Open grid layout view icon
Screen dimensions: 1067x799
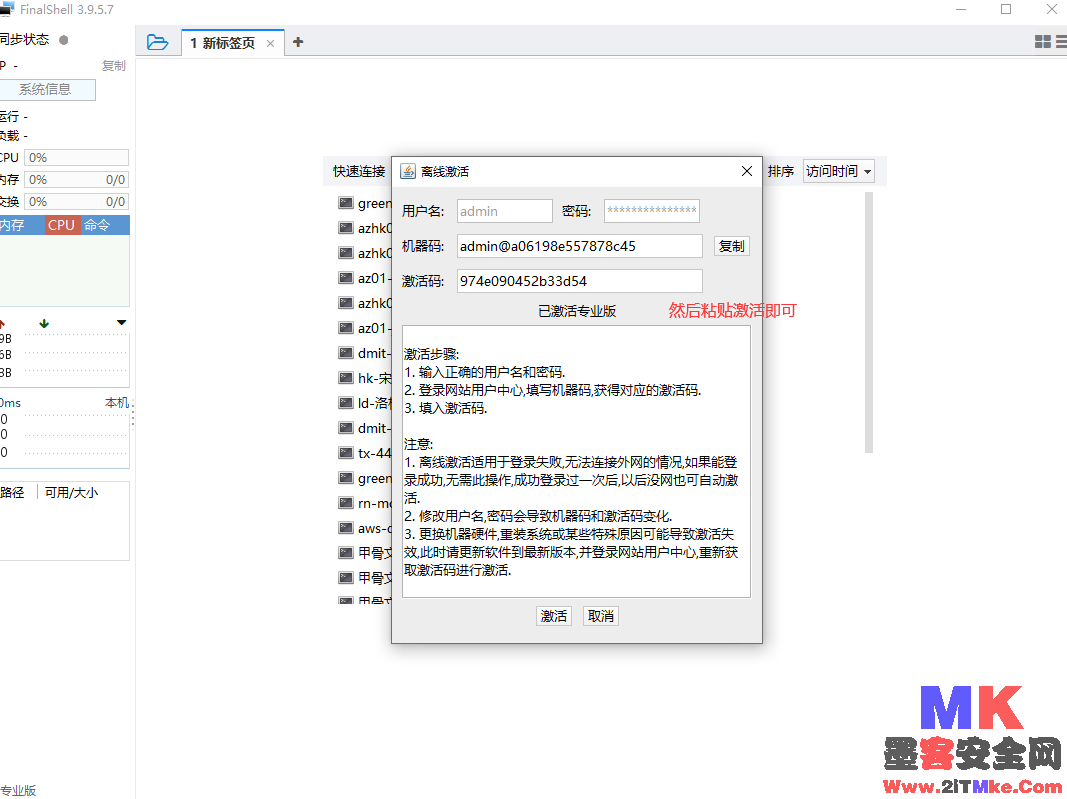coord(1043,42)
